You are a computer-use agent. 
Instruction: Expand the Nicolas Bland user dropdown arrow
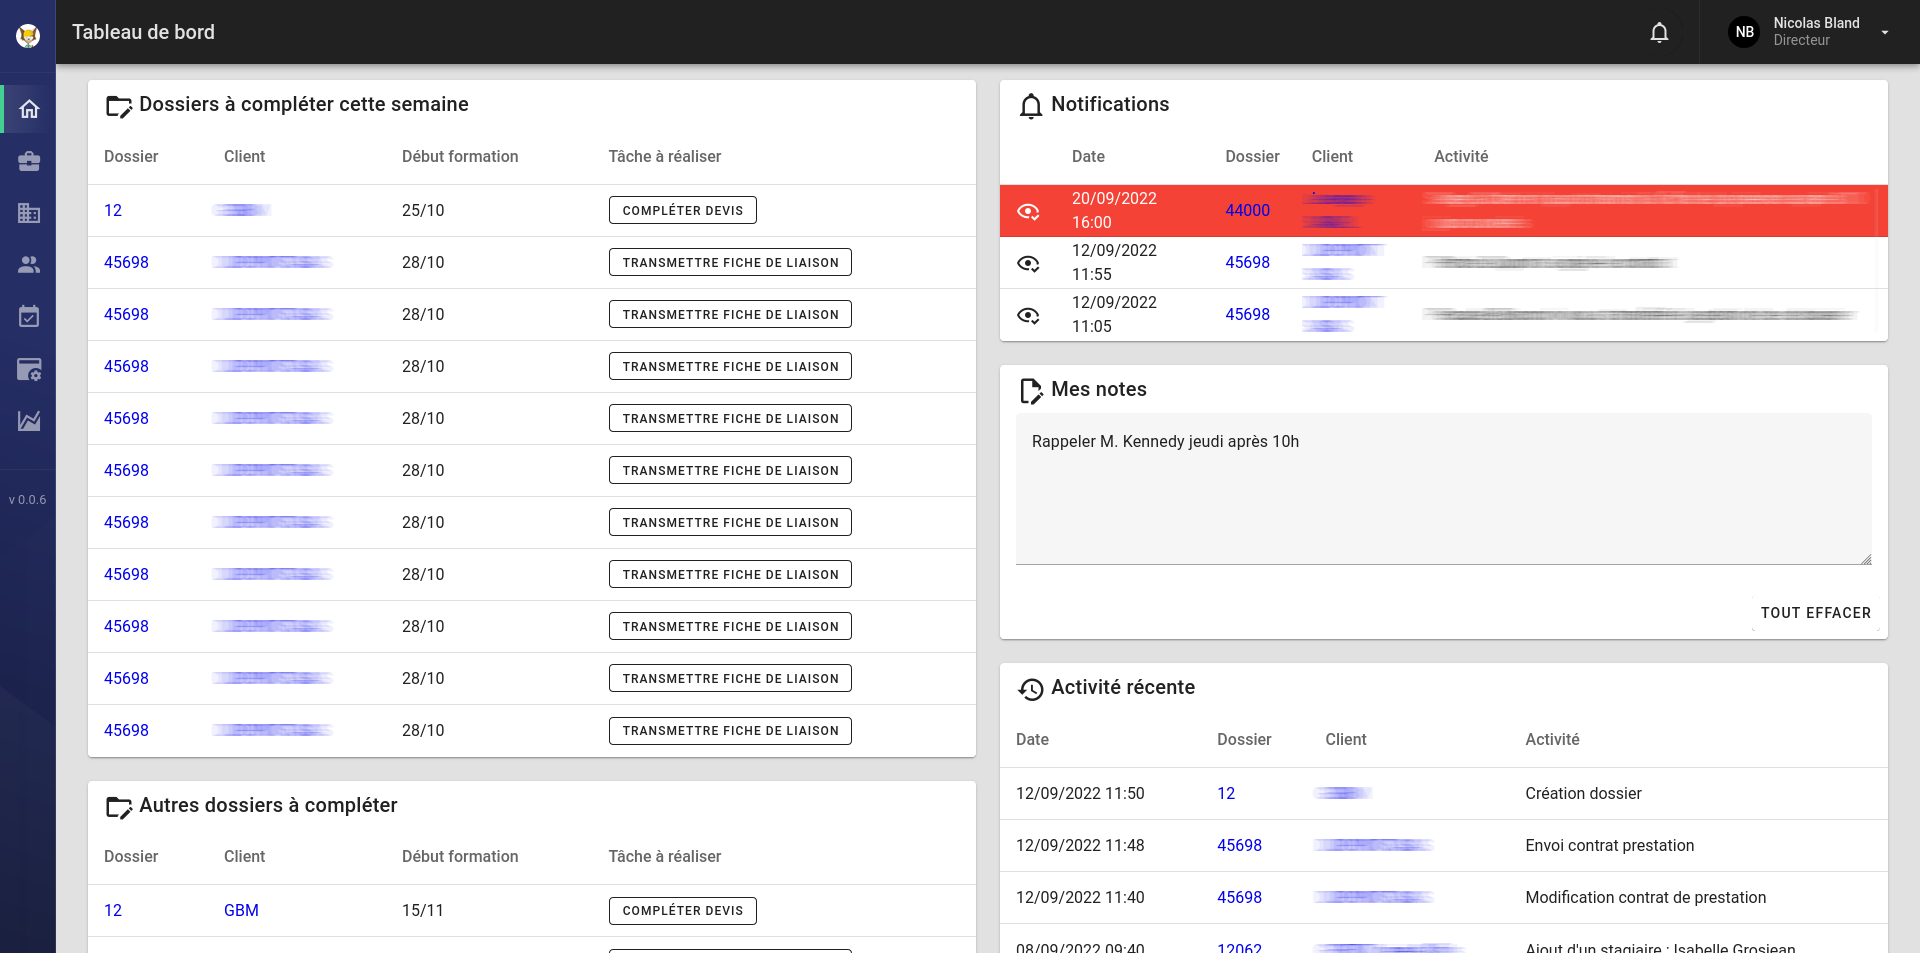(1885, 32)
